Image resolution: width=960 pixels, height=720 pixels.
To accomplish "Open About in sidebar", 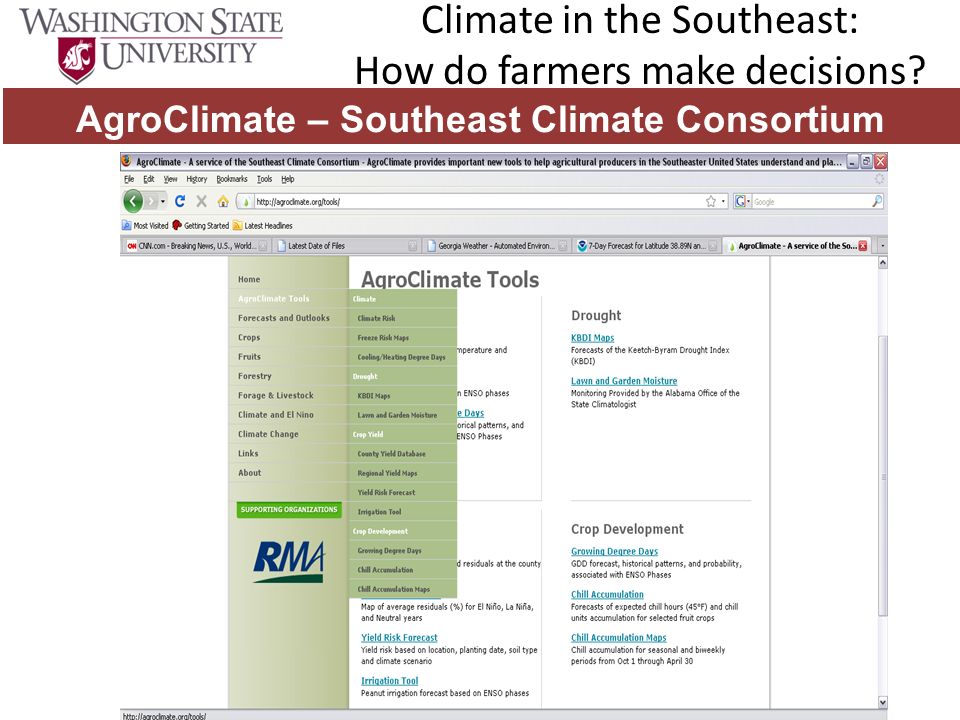I will 249,473.
